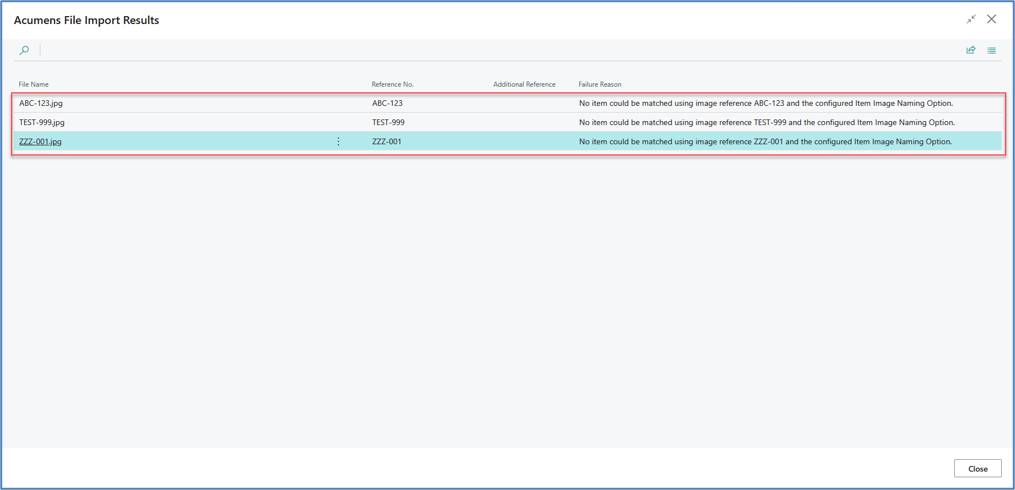Select the ABC-123.jpg file name cell
The height and width of the screenshot is (490, 1015).
pyautogui.click(x=41, y=103)
